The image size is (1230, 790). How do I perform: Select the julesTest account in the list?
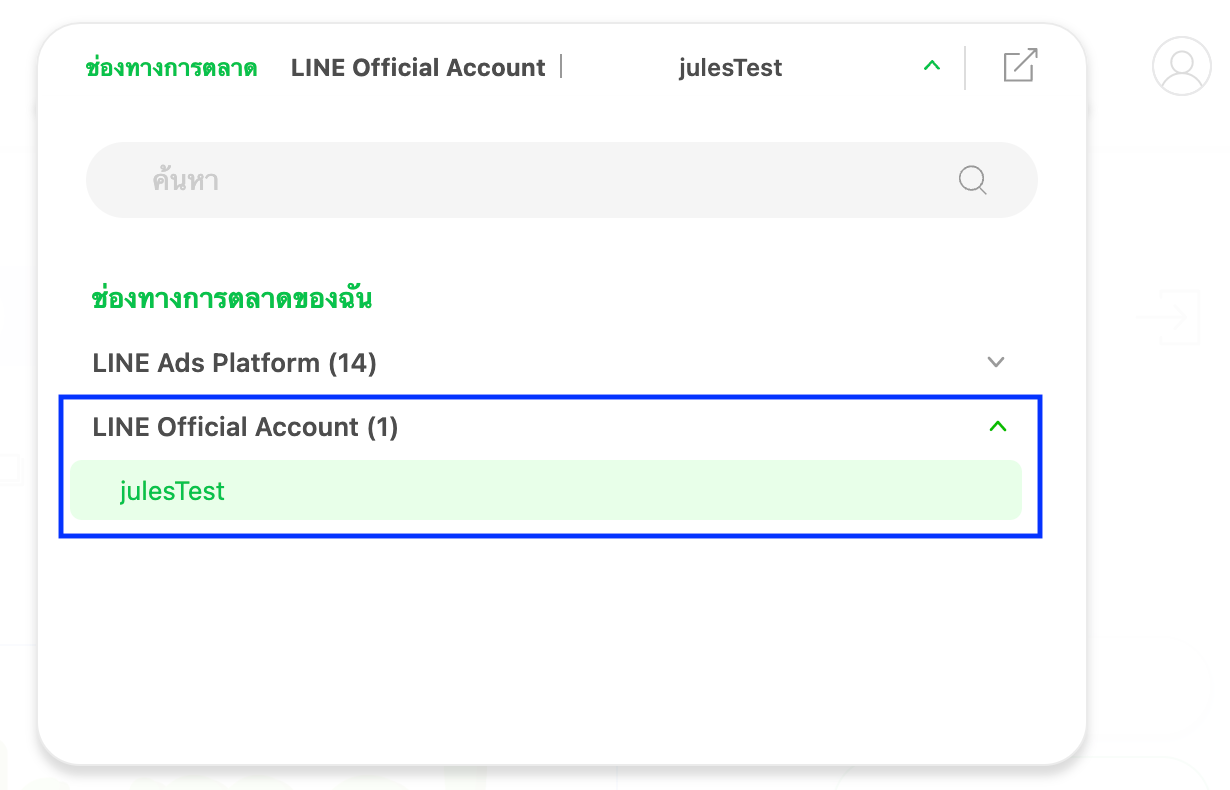pos(546,490)
